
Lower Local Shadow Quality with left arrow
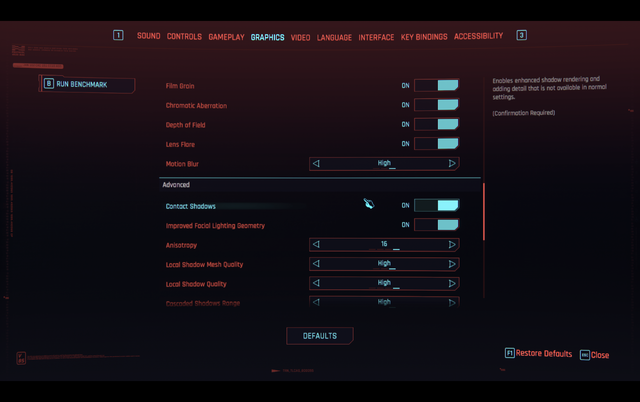click(316, 283)
